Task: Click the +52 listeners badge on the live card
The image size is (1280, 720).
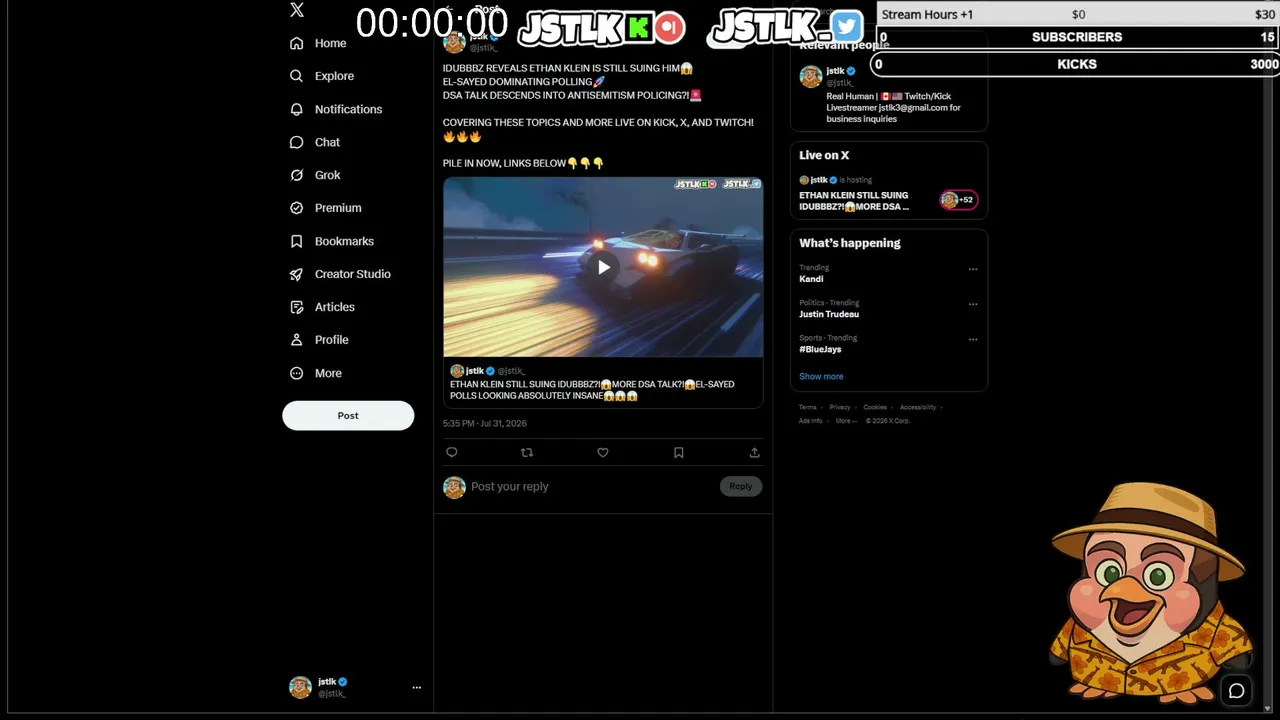Action: pyautogui.click(x=958, y=200)
